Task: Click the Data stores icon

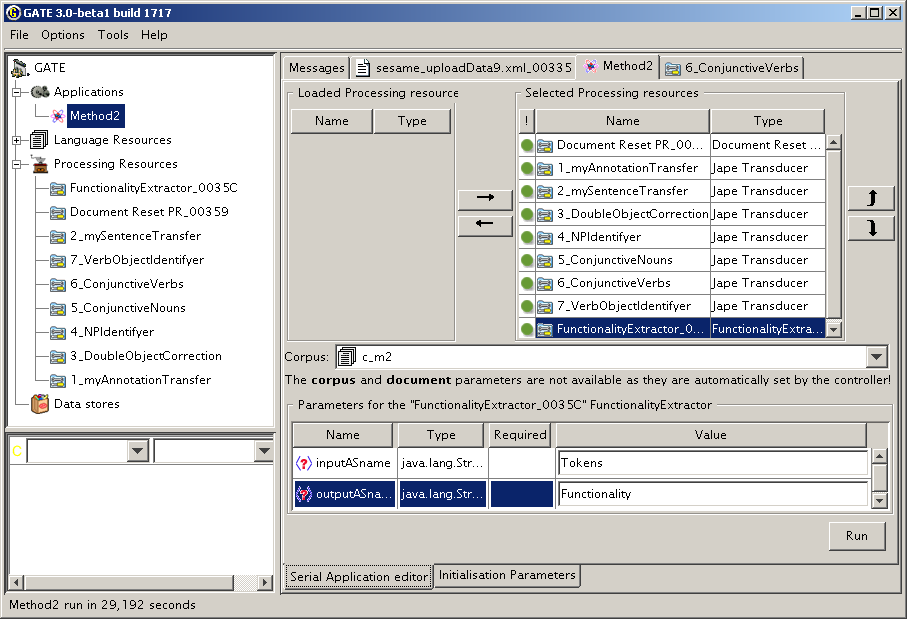Action: pos(40,404)
